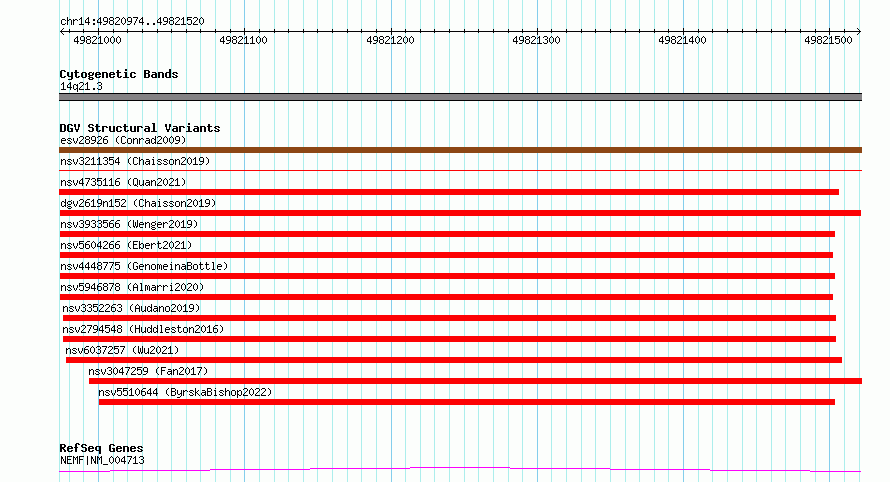Click ruler position 49821300
The height and width of the screenshot is (482, 890).
536,40
